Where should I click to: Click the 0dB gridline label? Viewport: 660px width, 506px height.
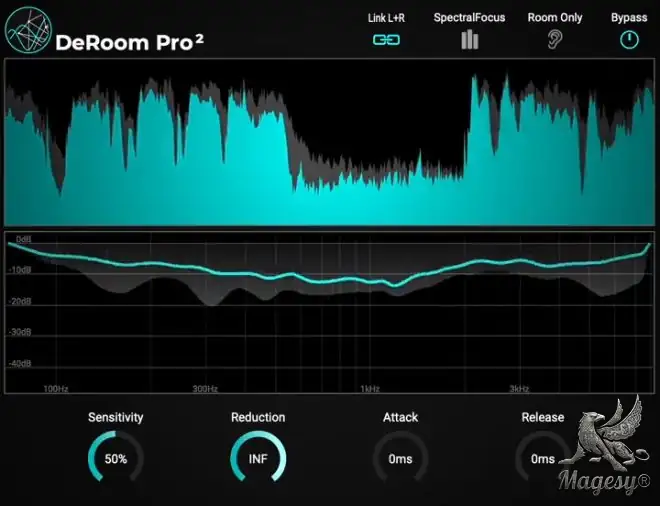tap(24, 240)
